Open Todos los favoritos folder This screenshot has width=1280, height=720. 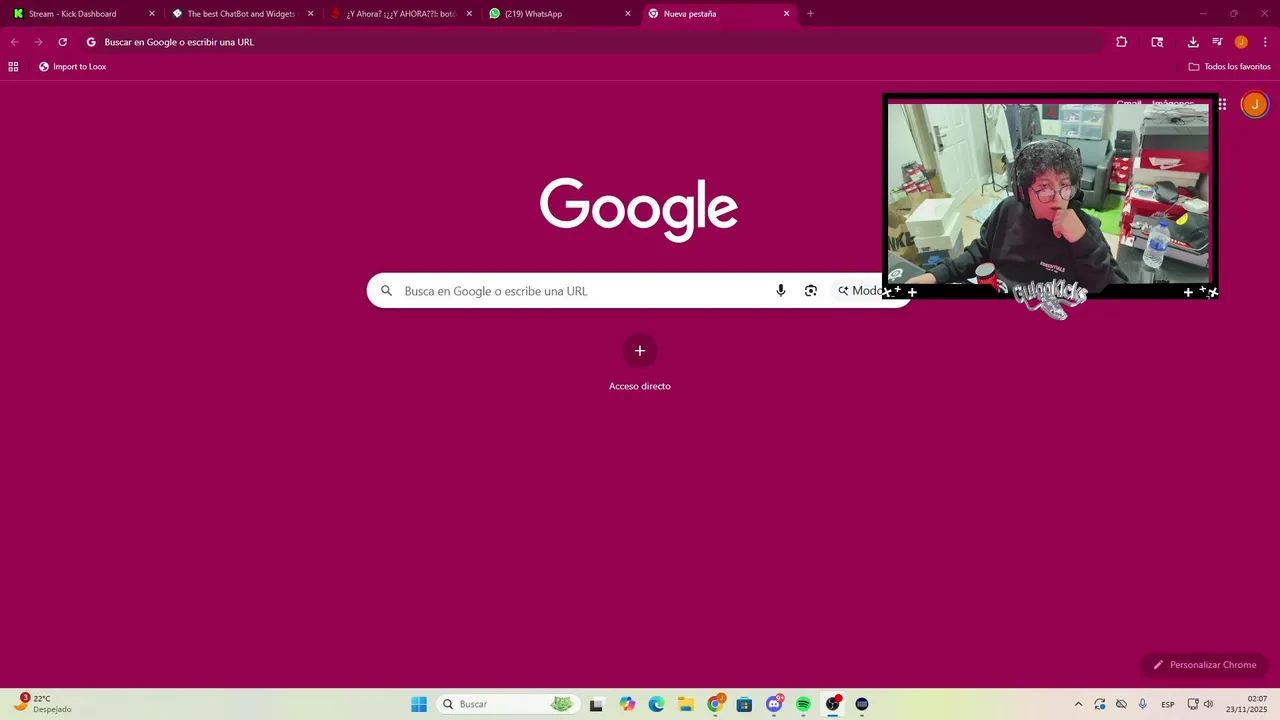coord(1229,67)
